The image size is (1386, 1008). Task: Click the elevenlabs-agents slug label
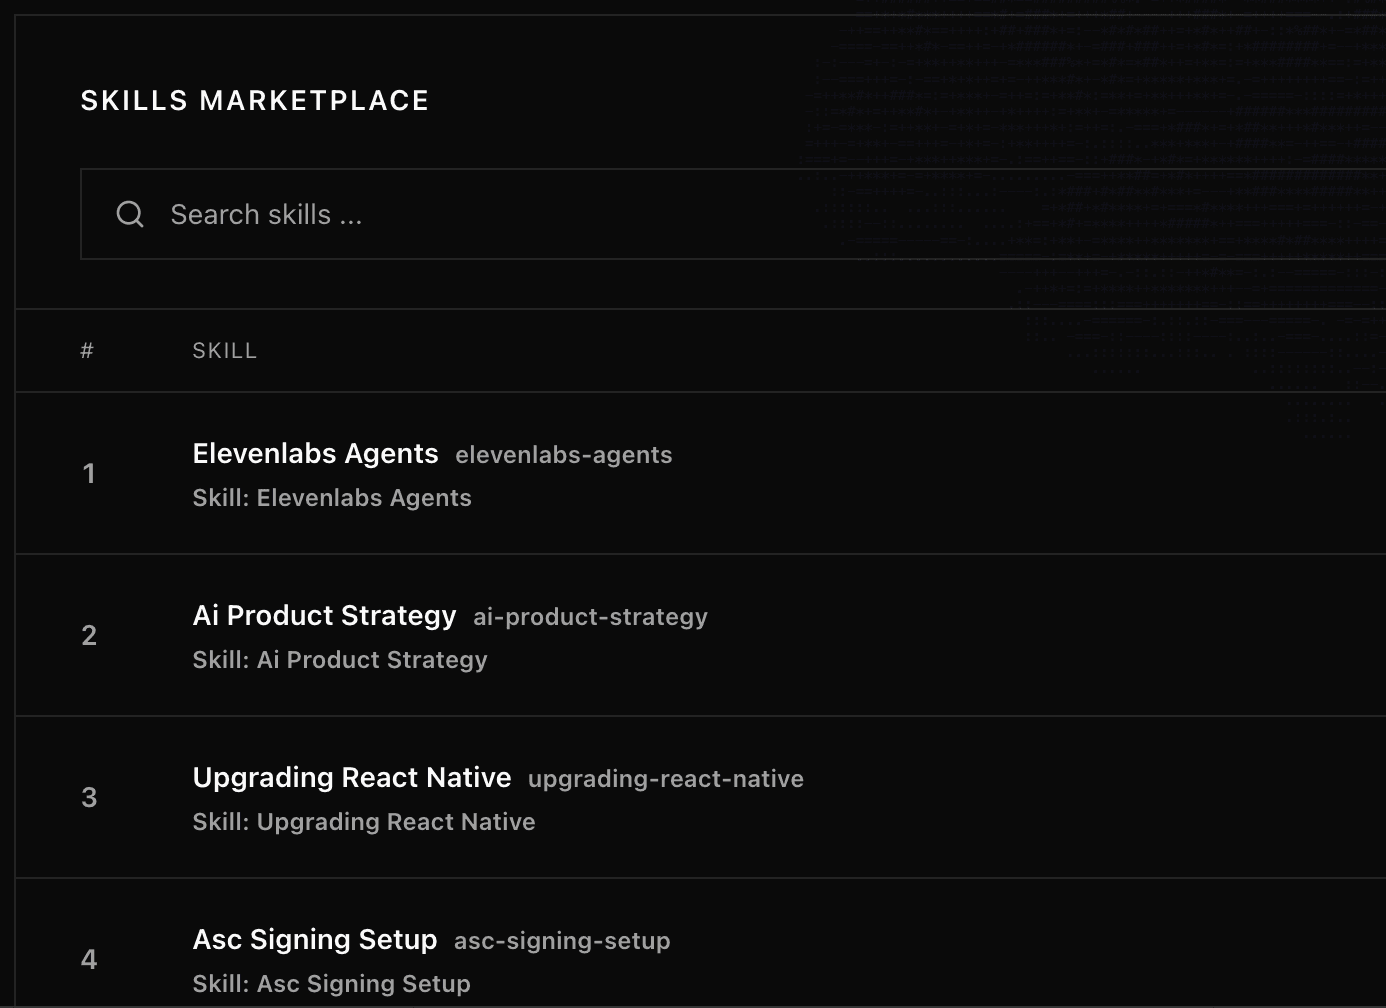(x=563, y=455)
